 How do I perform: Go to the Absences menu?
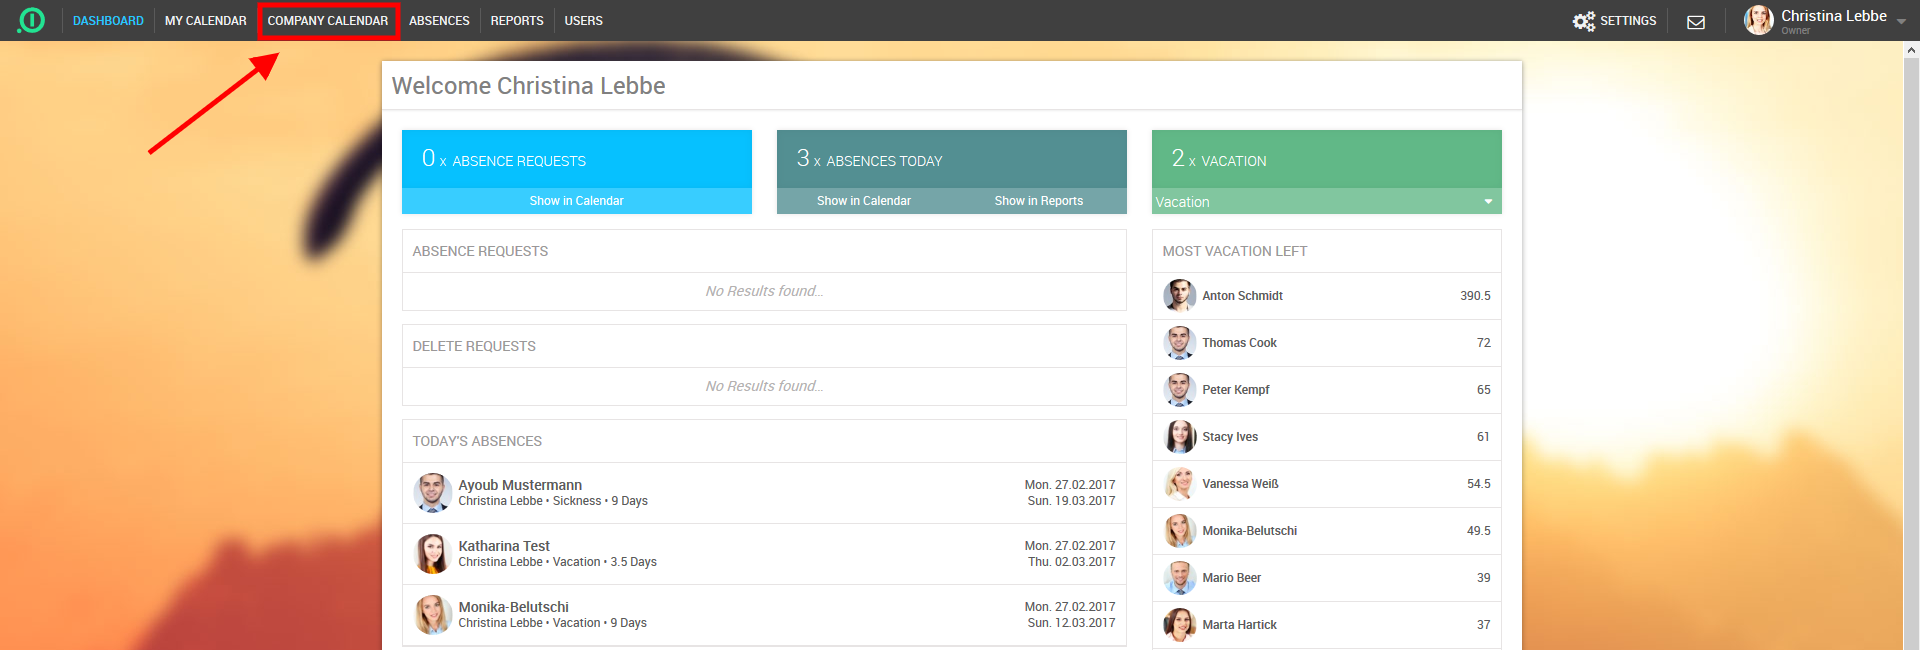tap(439, 21)
